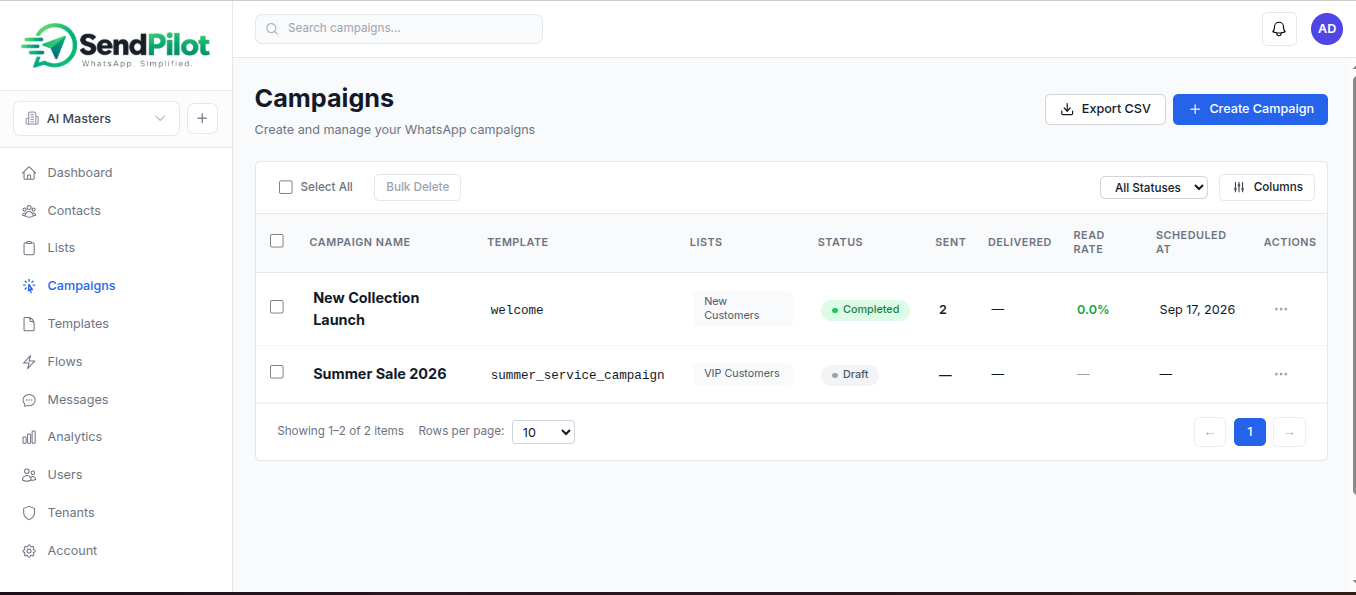
Task: Click the Create Campaign button
Action: pyautogui.click(x=1250, y=109)
